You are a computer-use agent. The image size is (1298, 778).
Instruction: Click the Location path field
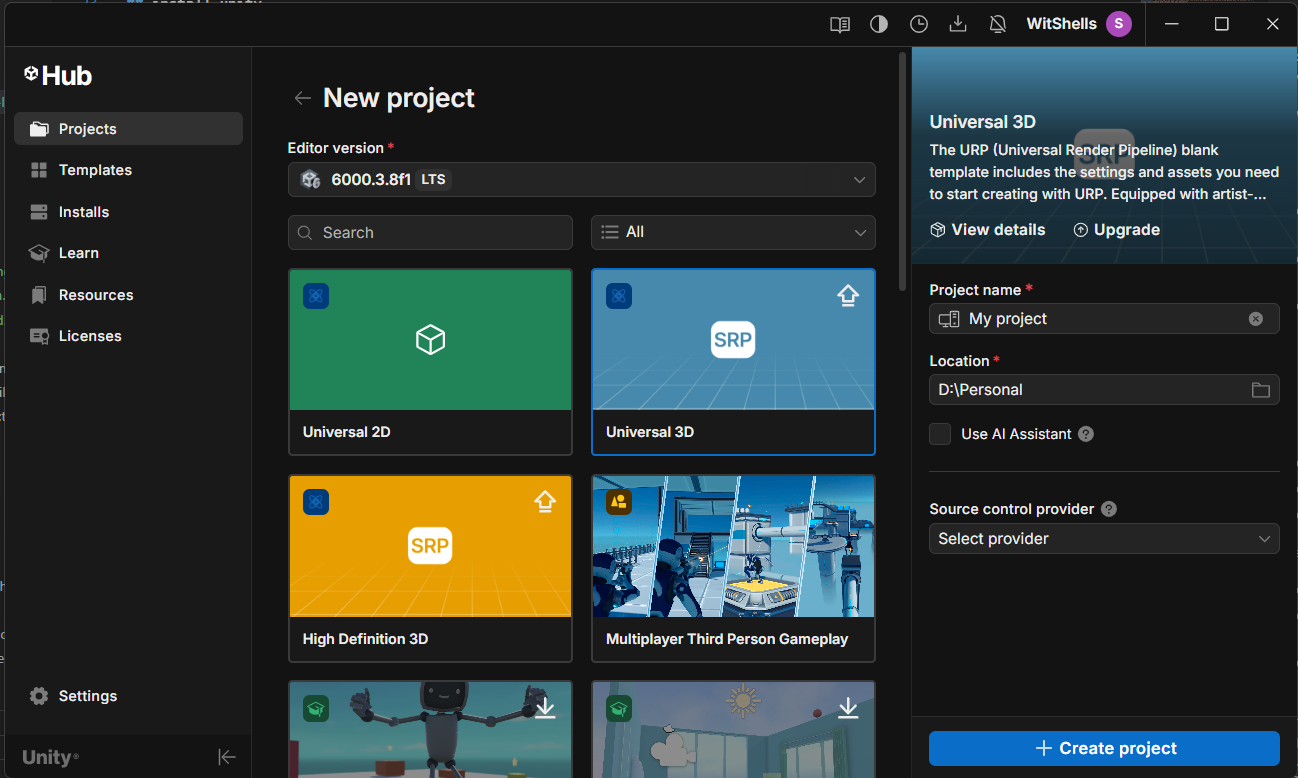tap(1104, 390)
